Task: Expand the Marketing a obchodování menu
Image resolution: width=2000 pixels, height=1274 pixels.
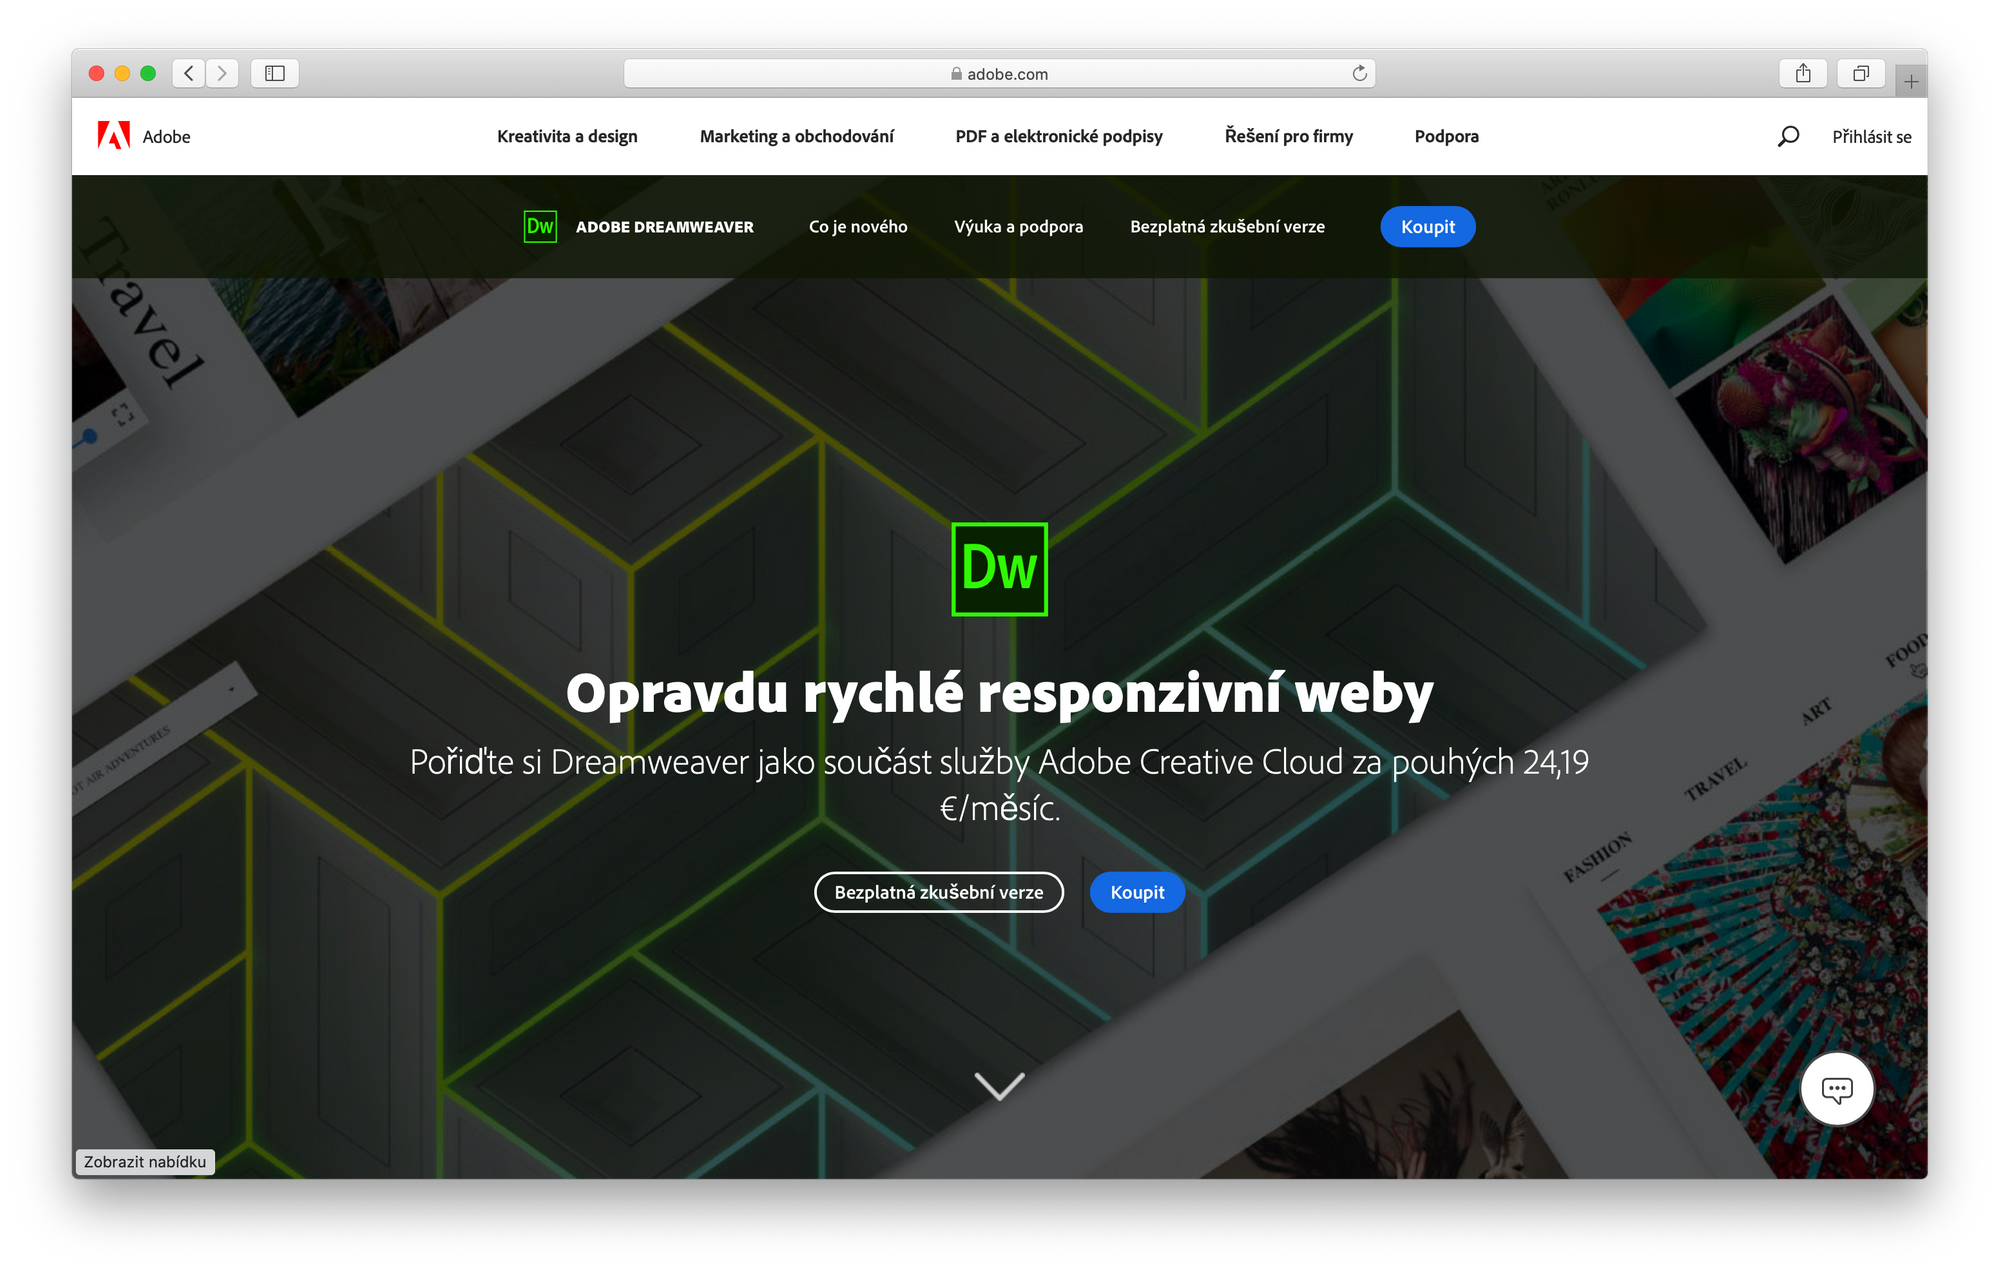Action: (796, 136)
